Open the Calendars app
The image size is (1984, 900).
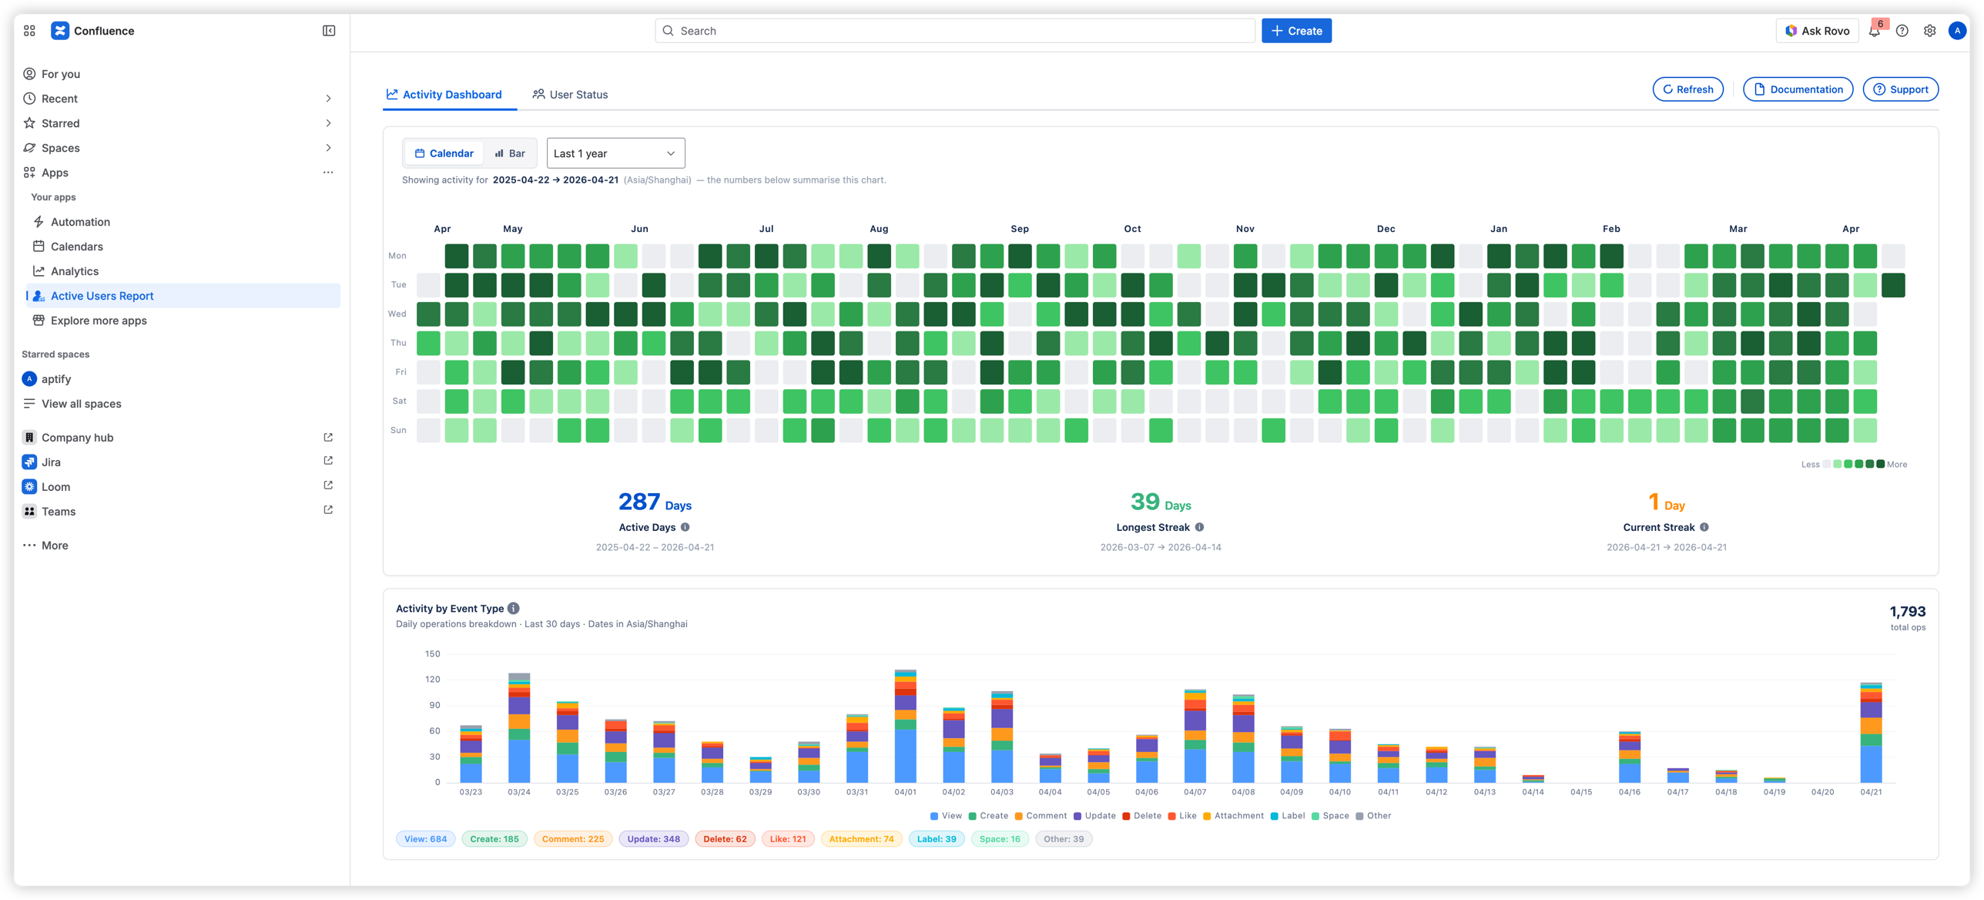pyautogui.click(x=75, y=246)
